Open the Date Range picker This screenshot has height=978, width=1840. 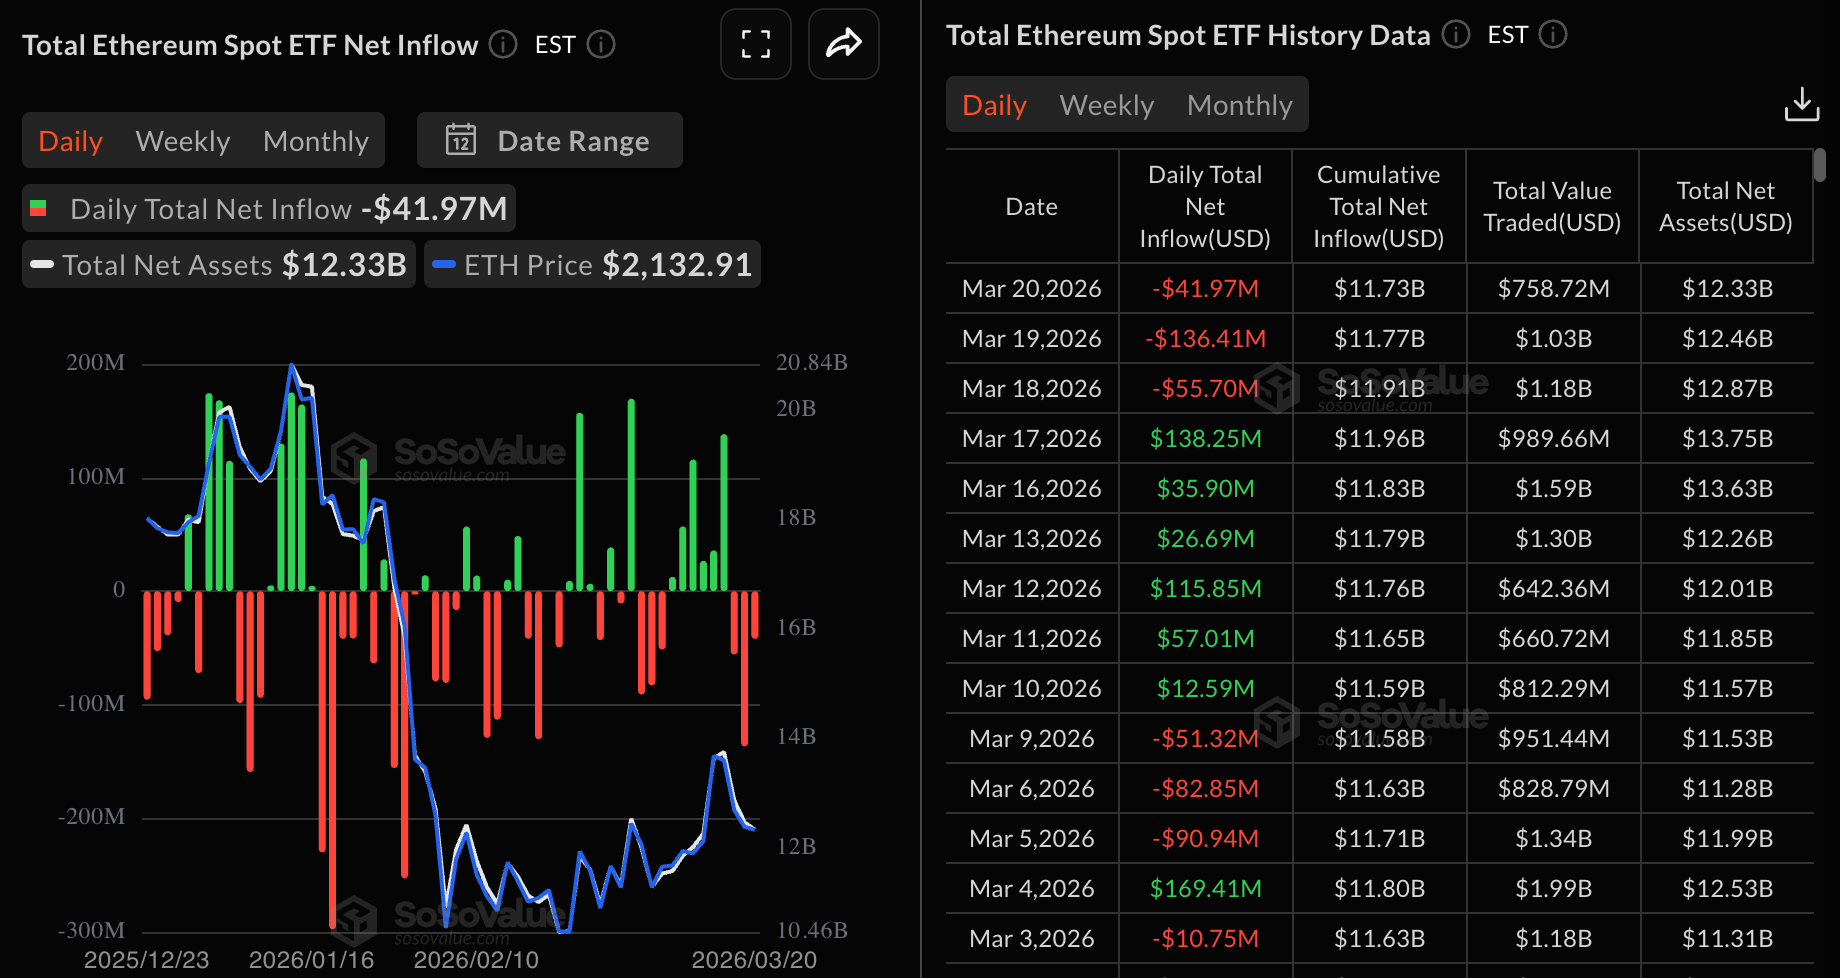tap(550, 141)
